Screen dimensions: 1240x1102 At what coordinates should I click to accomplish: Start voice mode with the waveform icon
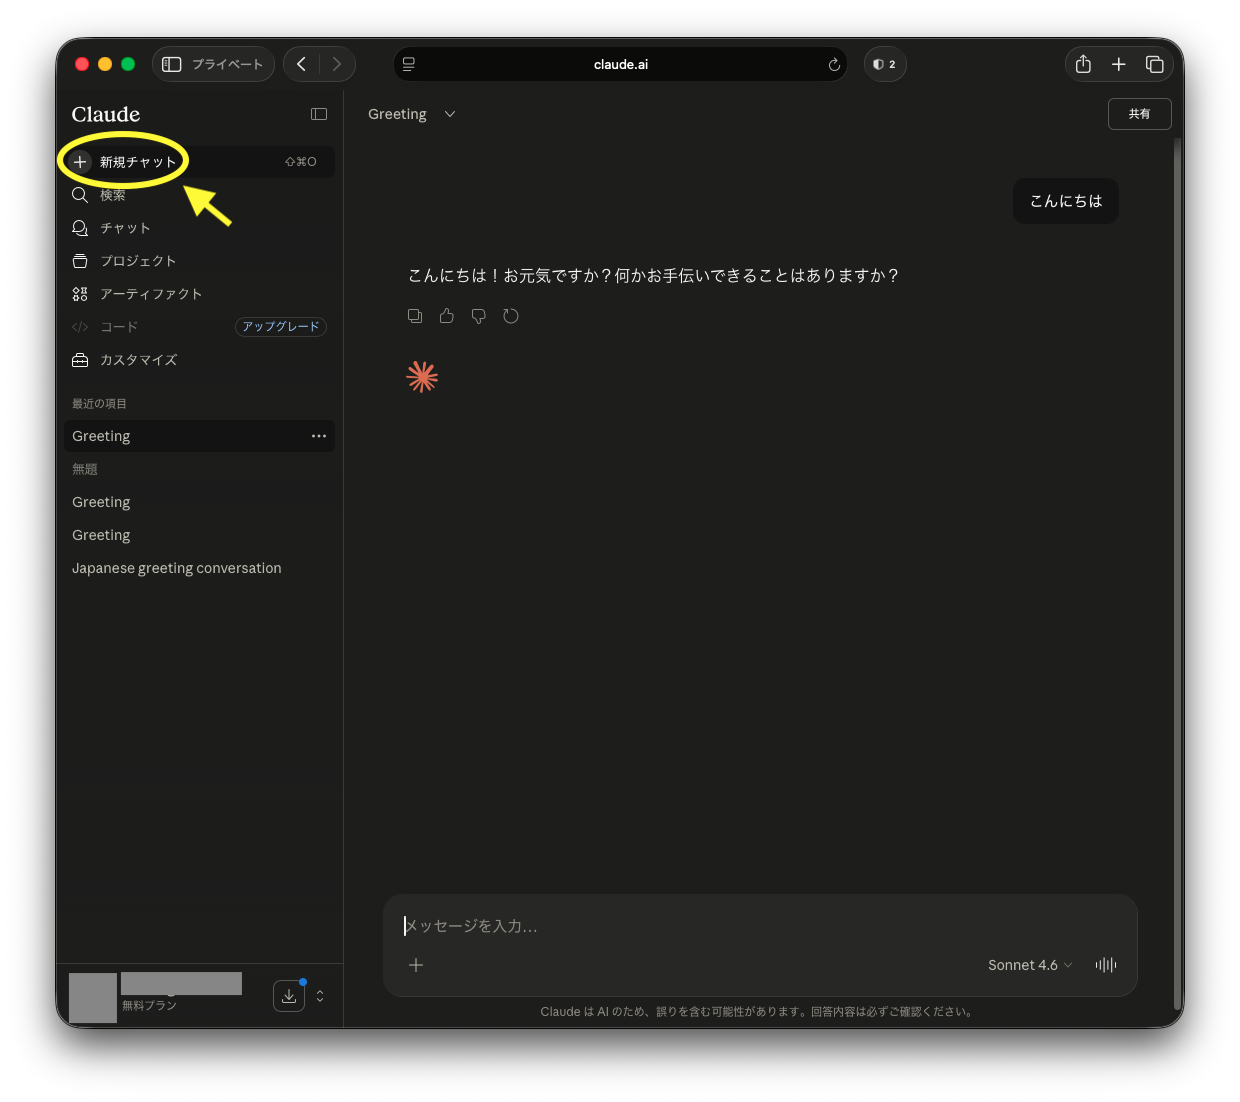coord(1105,965)
